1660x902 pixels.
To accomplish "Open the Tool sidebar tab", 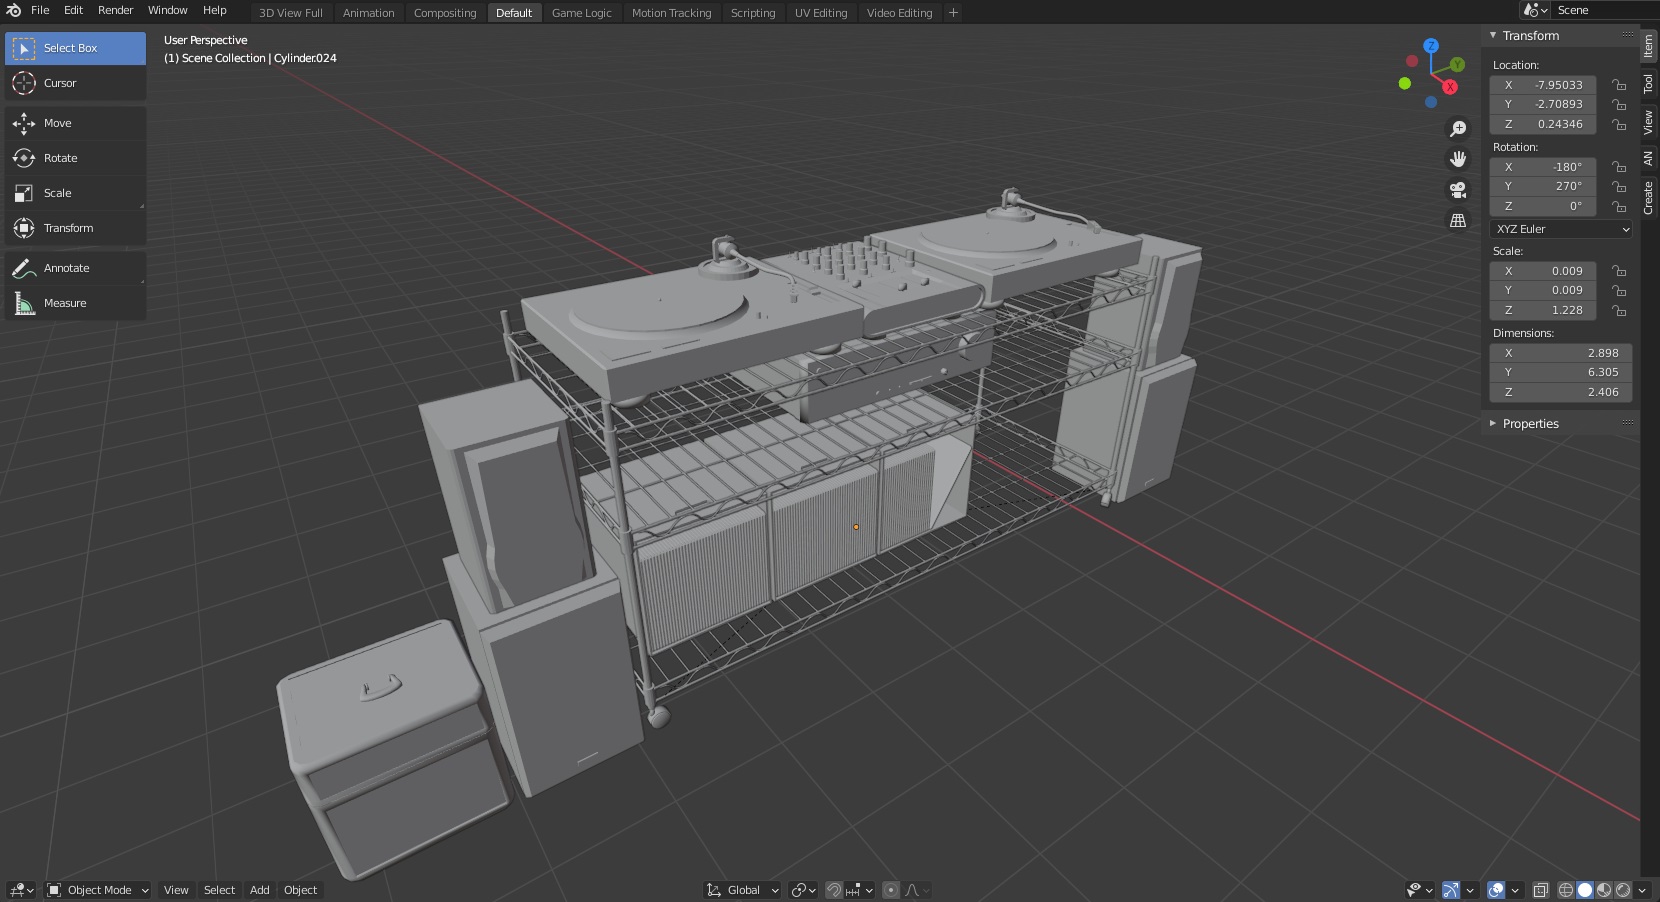I will (1648, 84).
